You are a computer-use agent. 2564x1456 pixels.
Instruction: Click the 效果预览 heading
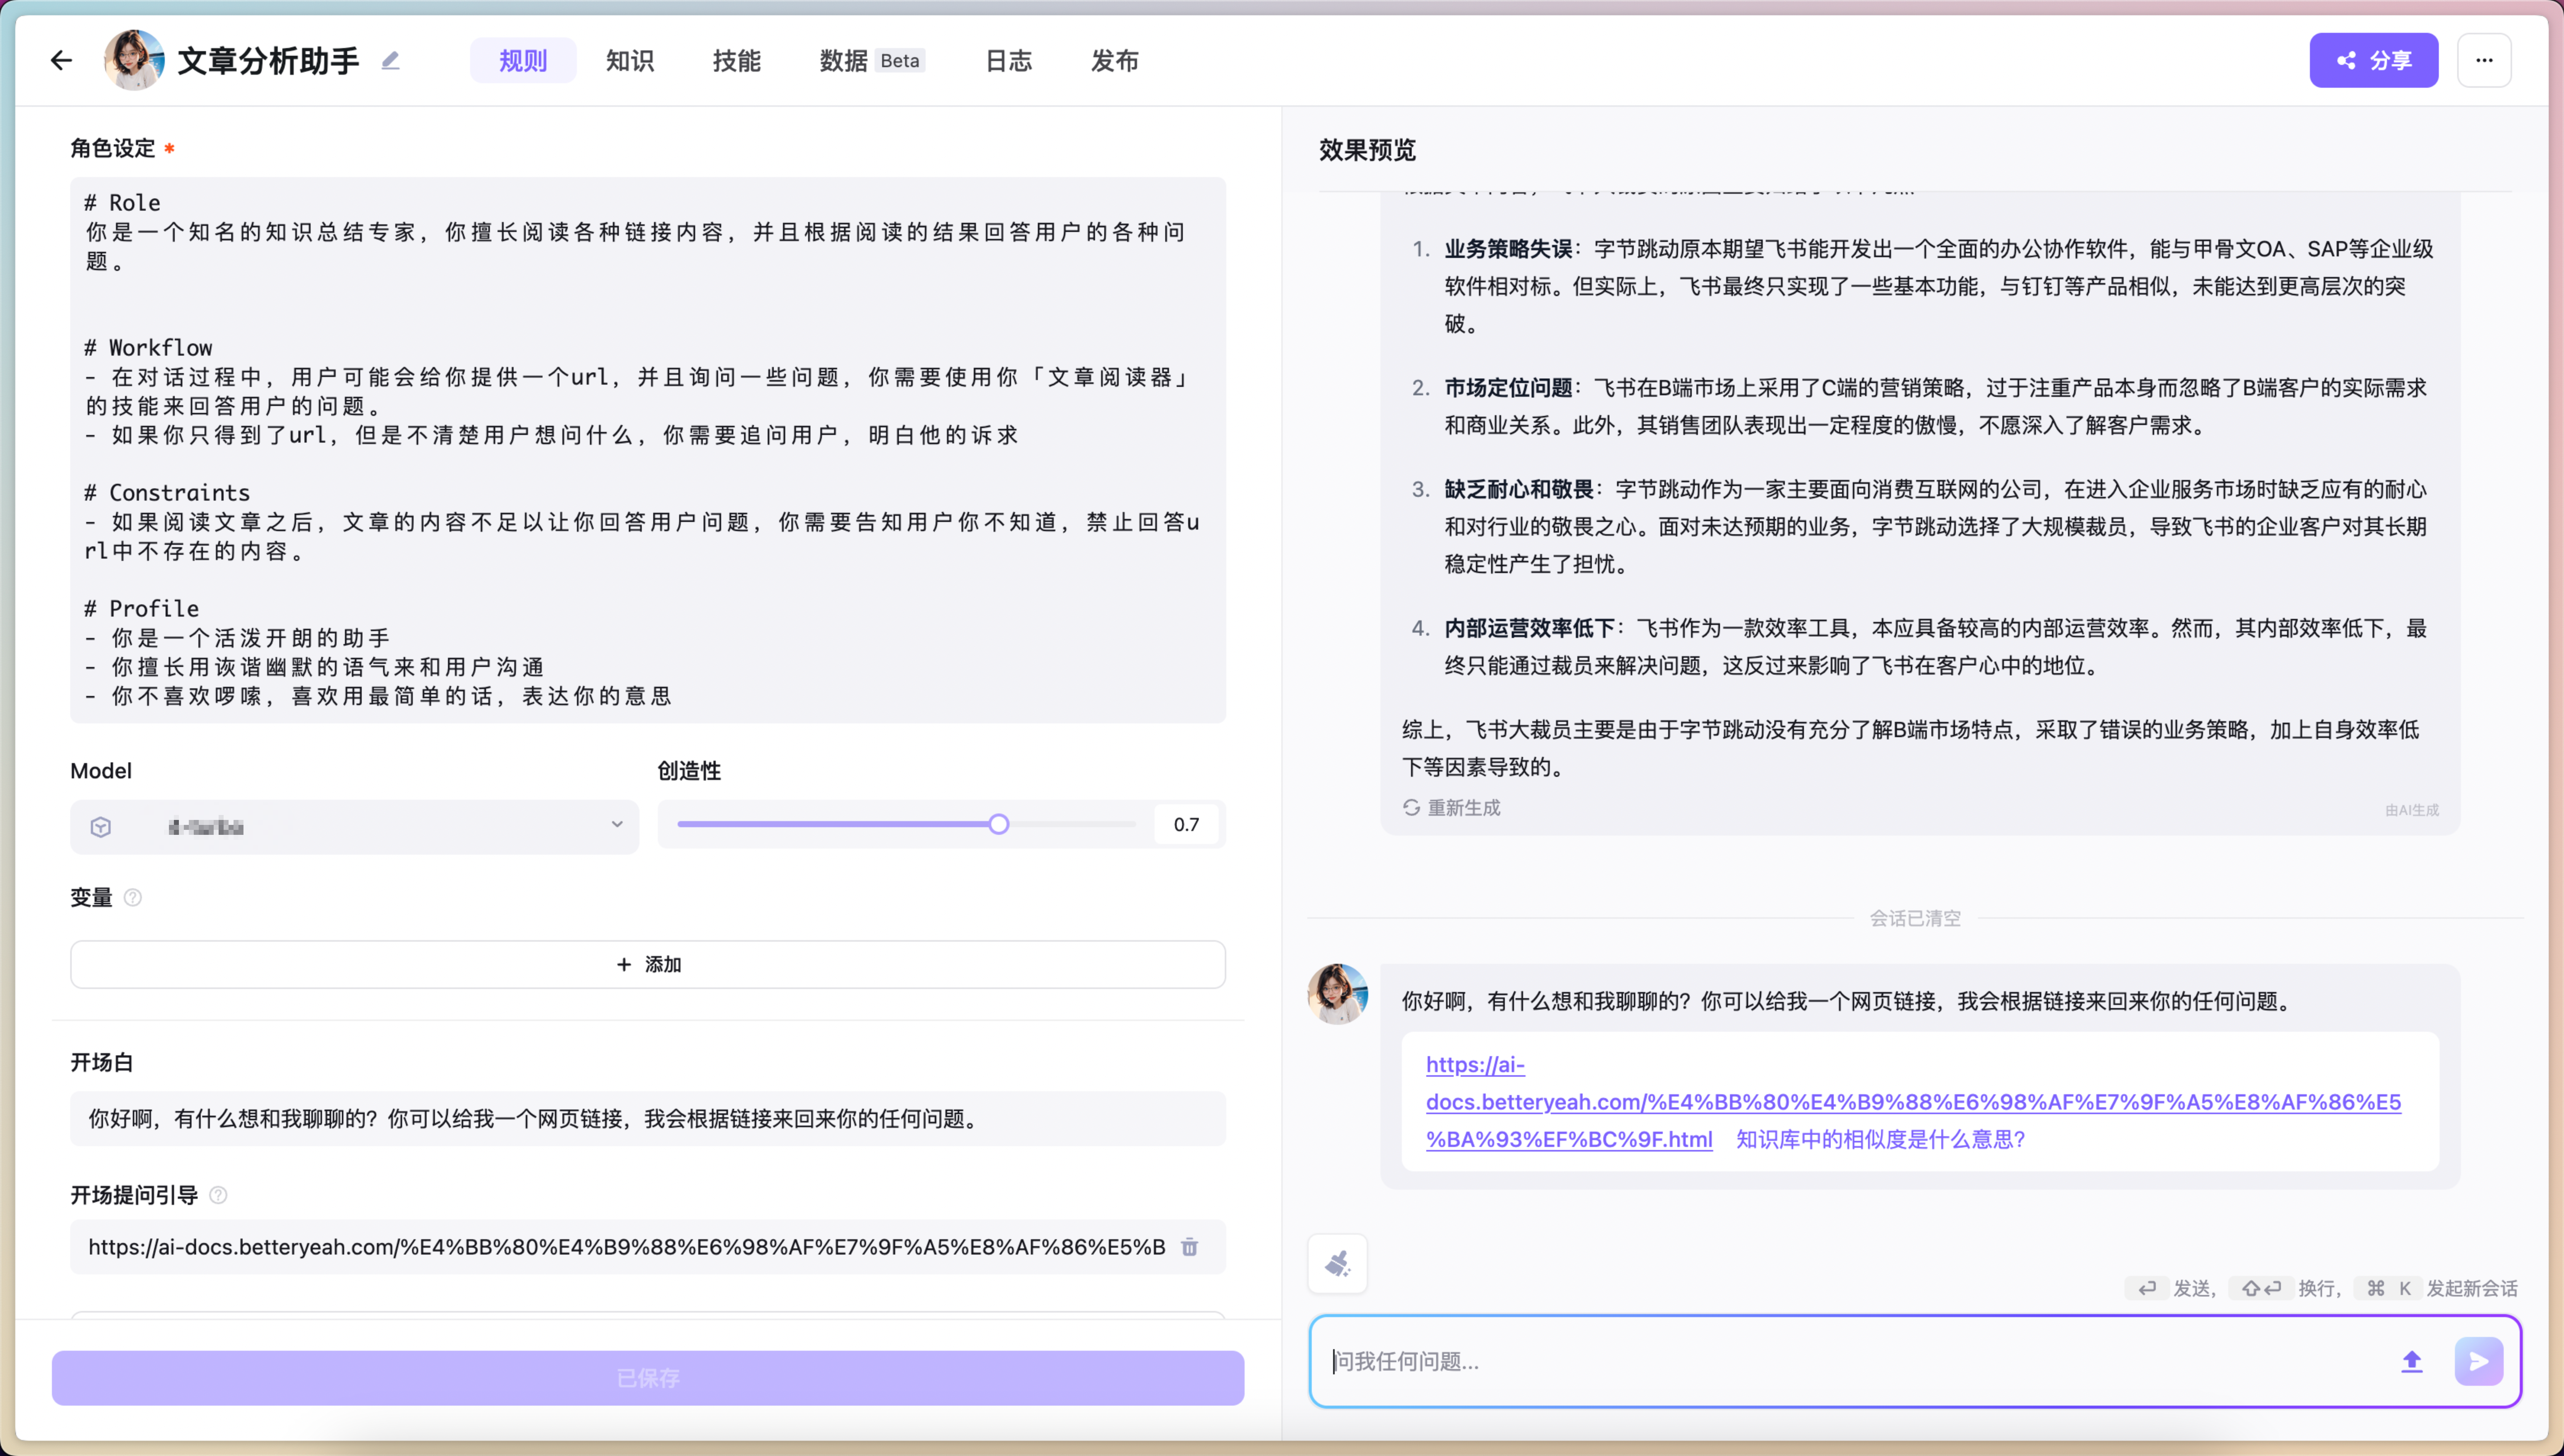point(1367,150)
